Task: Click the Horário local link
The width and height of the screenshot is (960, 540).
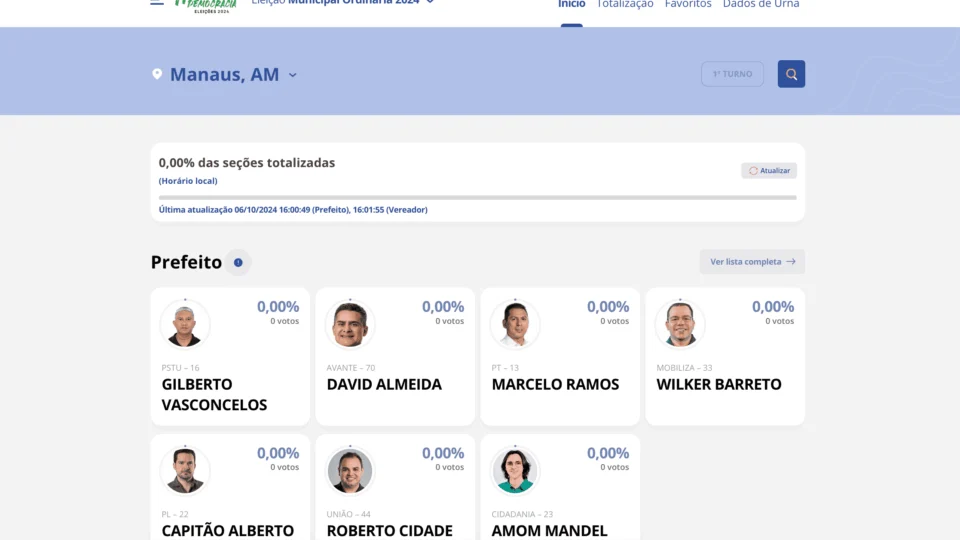Action: (188, 181)
